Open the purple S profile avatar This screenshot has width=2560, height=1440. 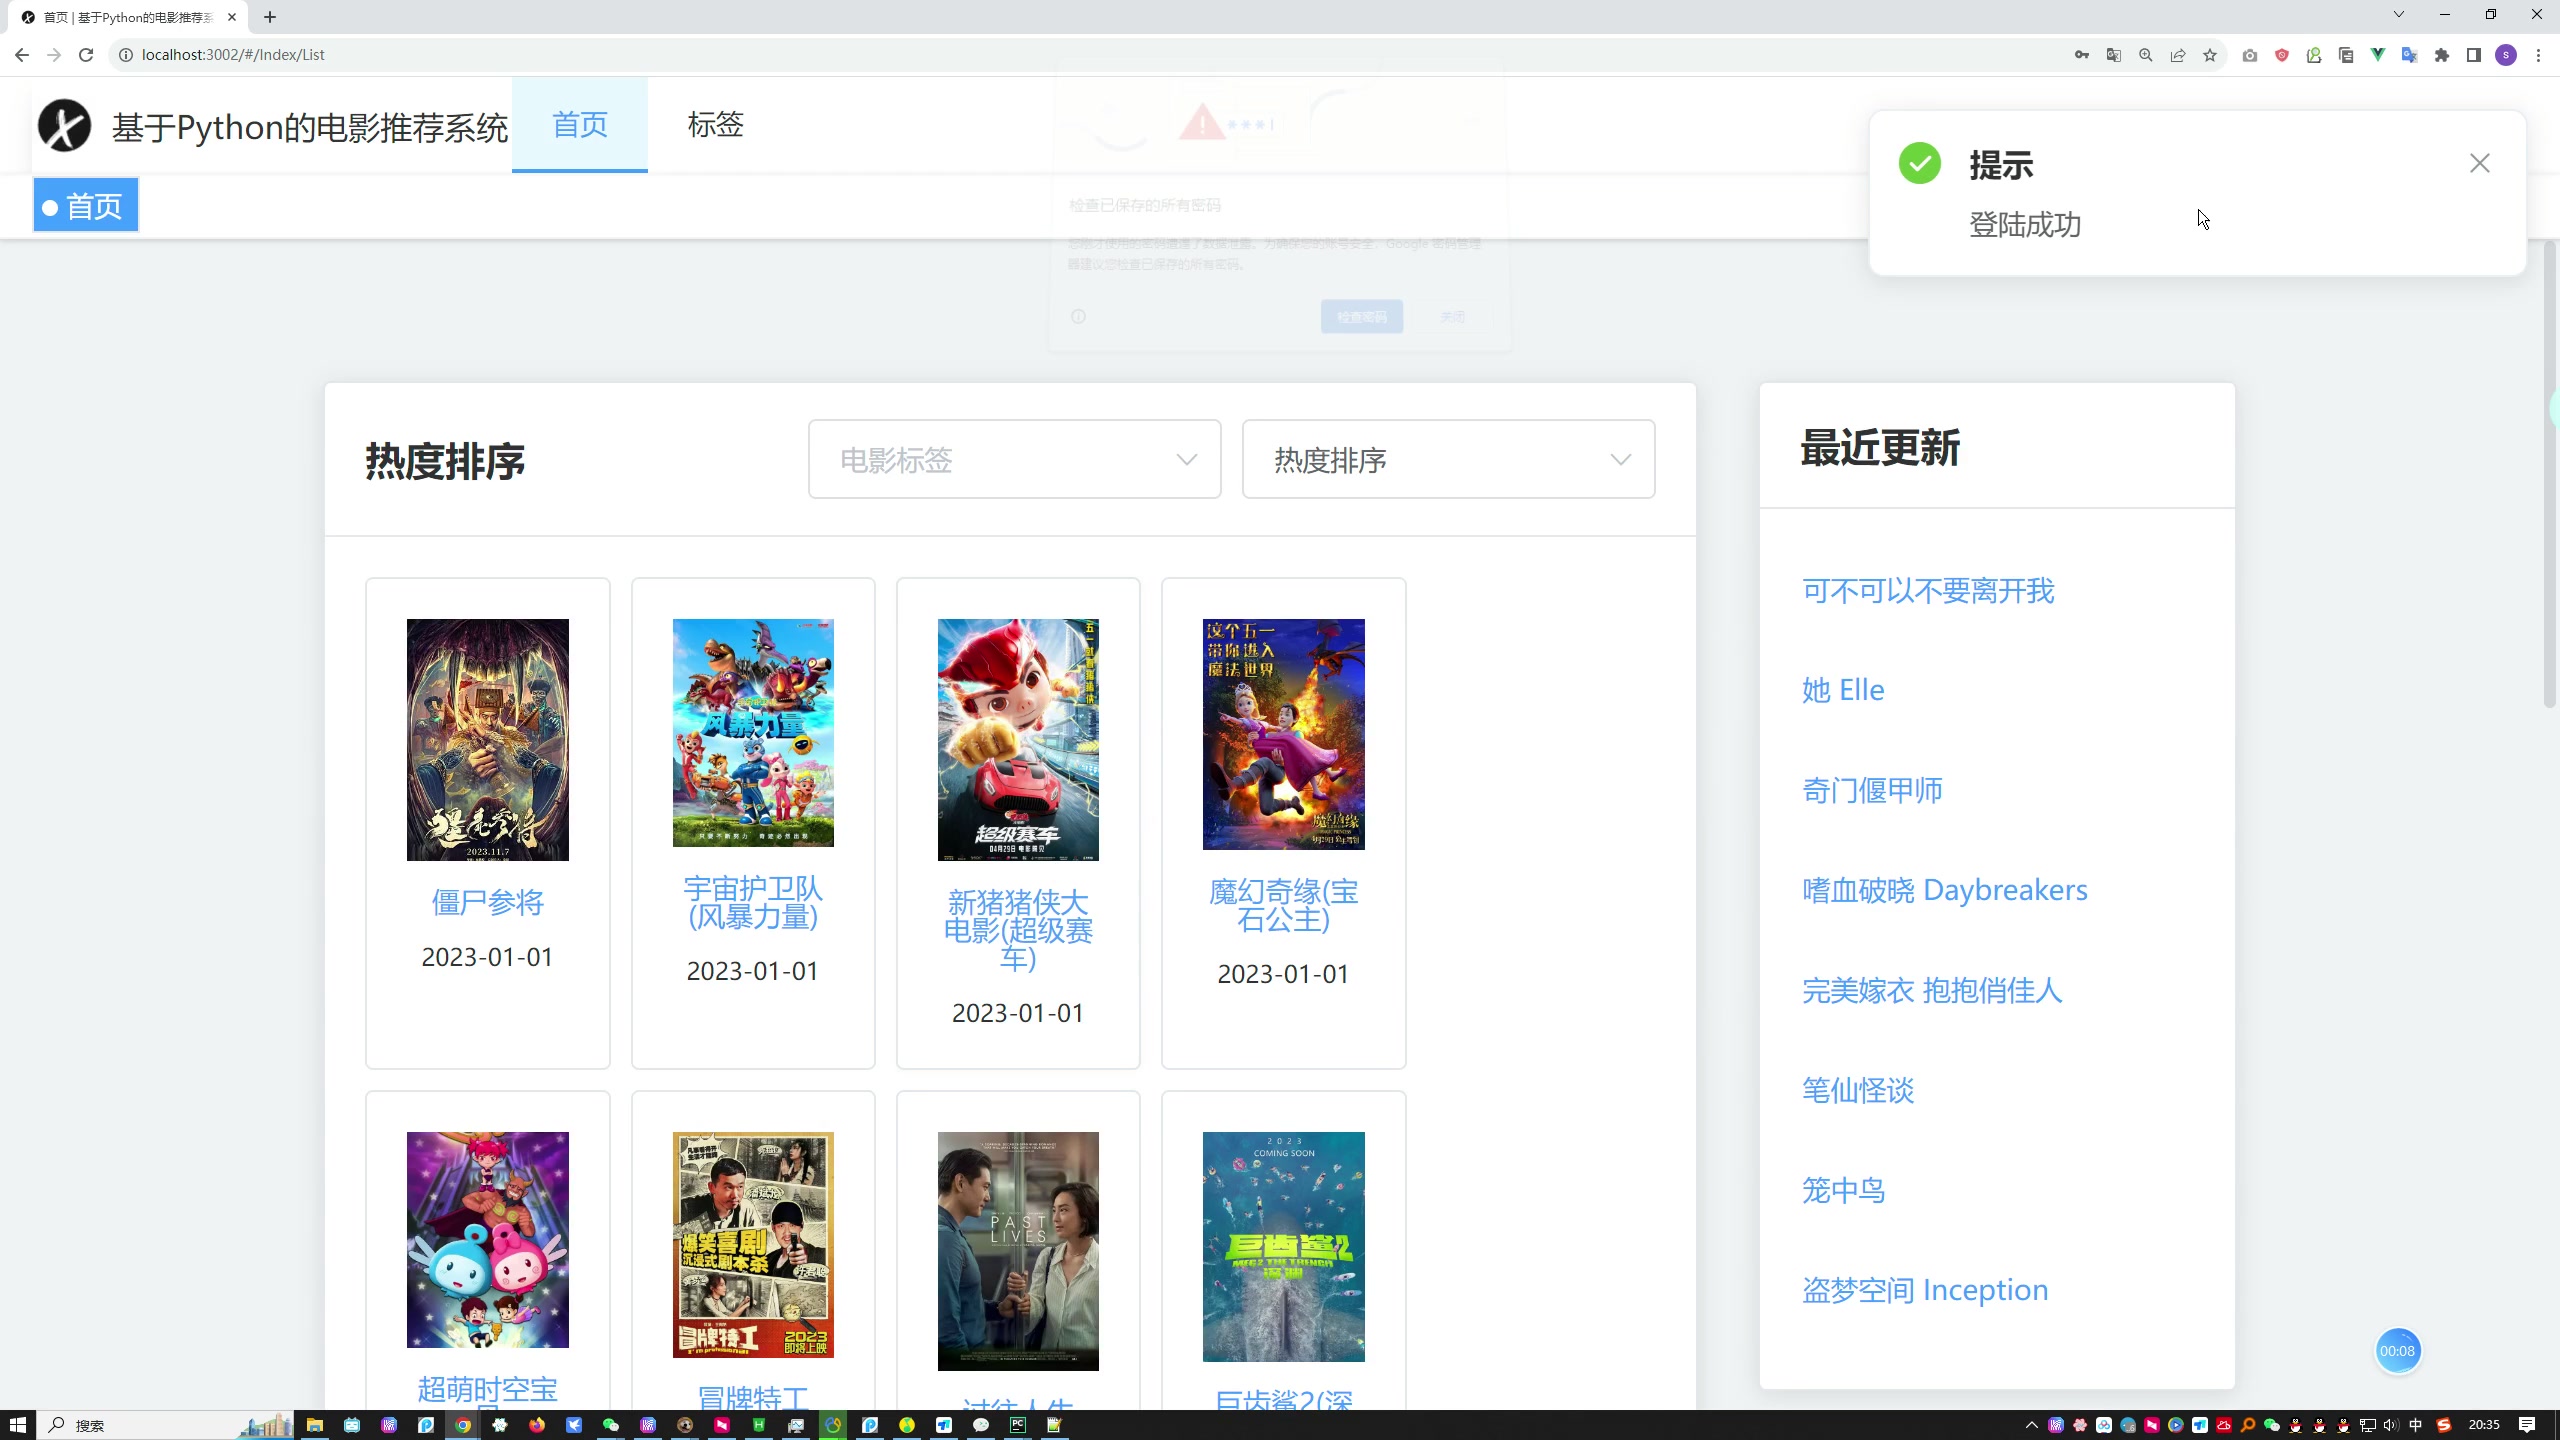(2506, 55)
